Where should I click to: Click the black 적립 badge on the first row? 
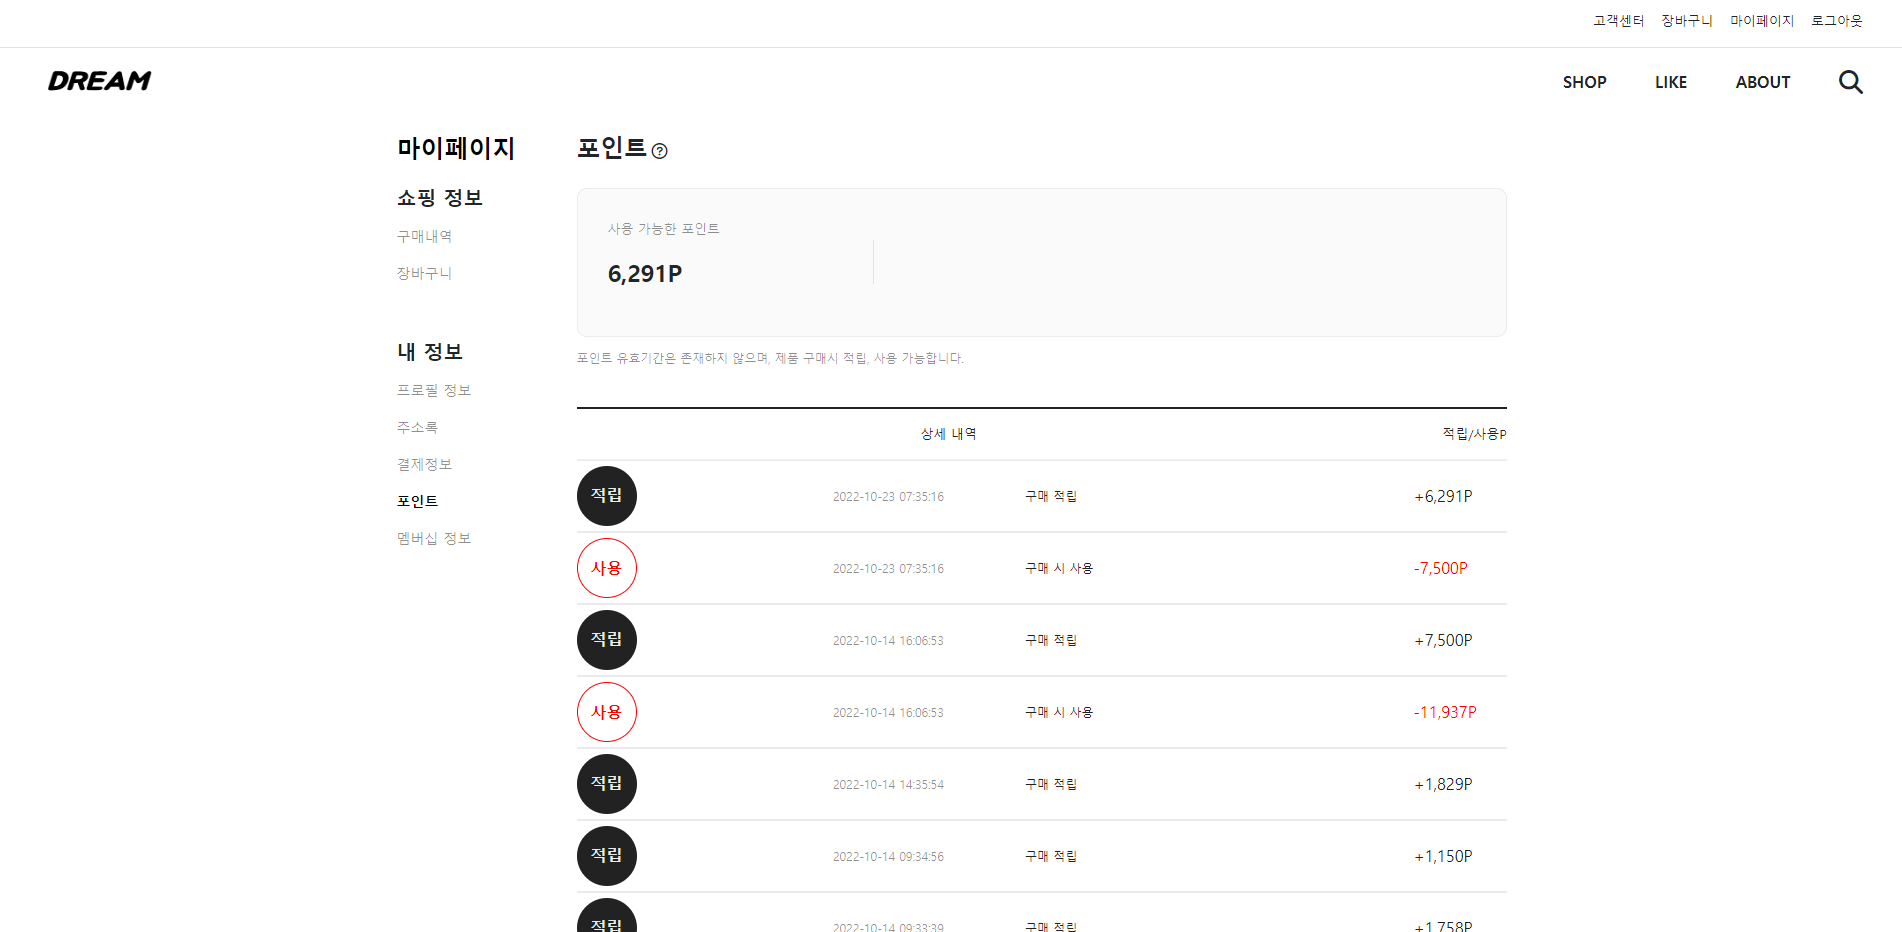coord(606,496)
